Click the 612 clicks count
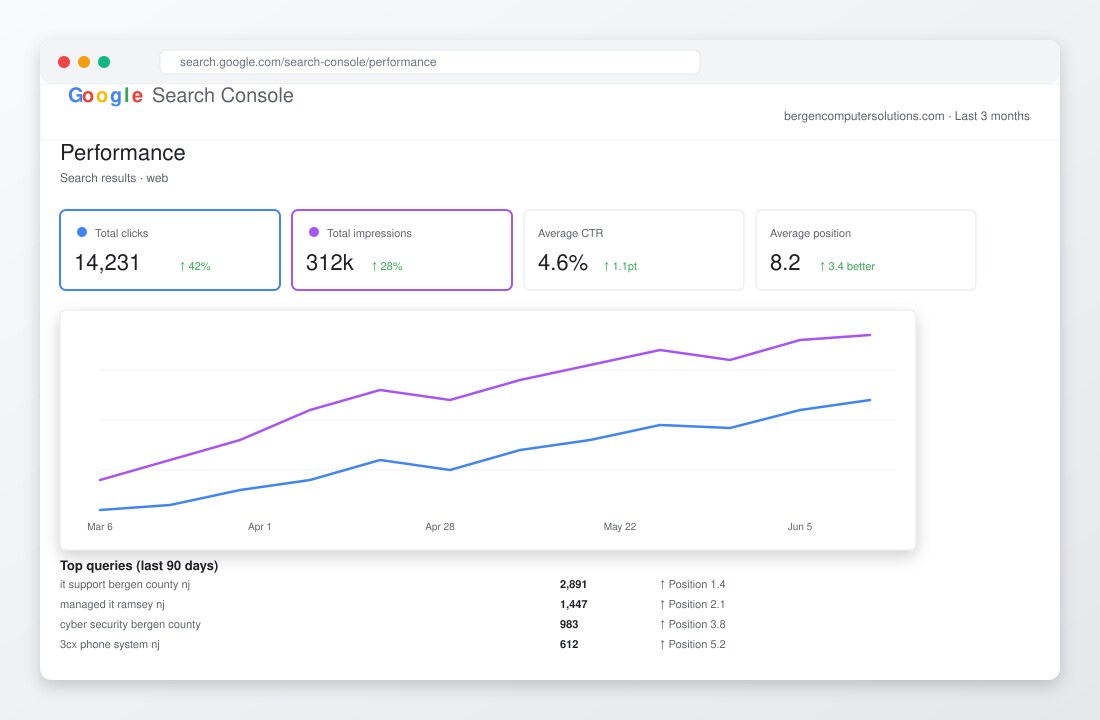The image size is (1100, 720). point(569,644)
